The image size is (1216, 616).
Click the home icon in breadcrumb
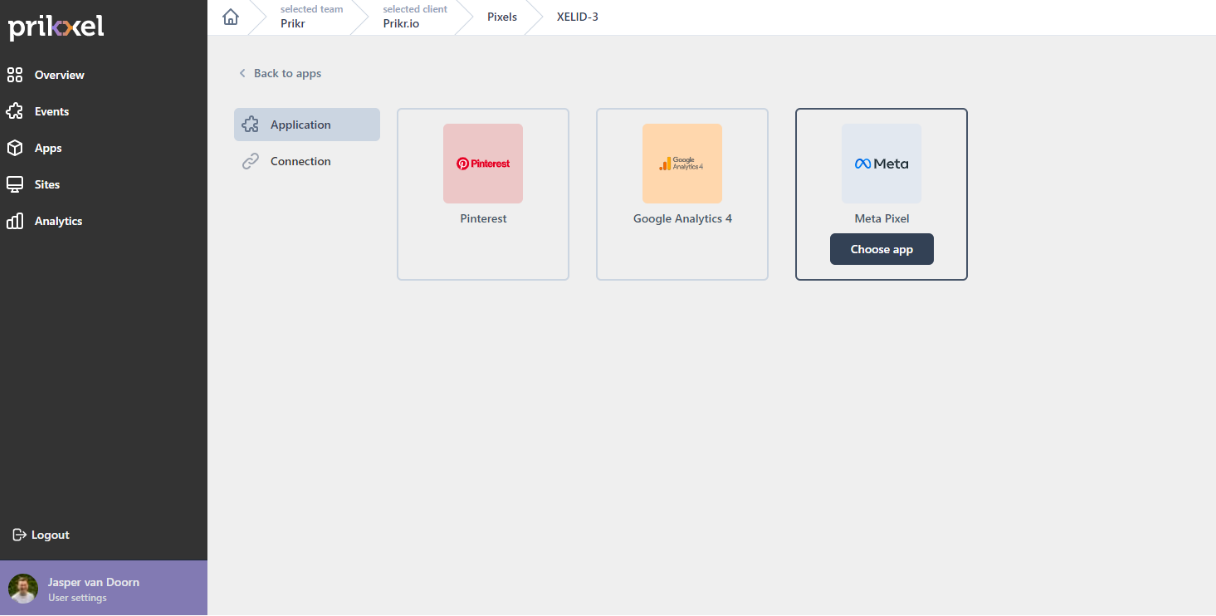231,17
